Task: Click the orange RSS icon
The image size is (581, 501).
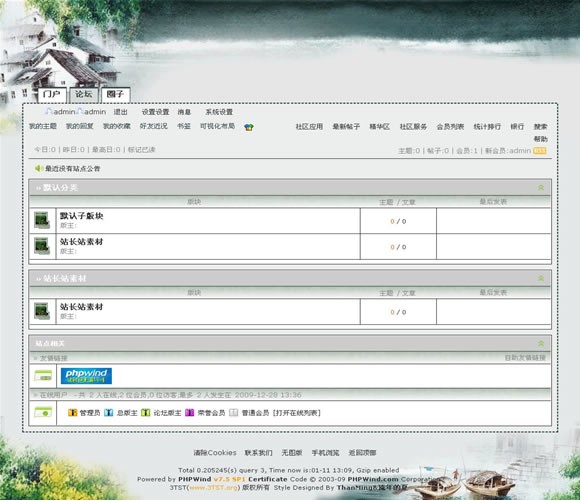Action: (540, 151)
